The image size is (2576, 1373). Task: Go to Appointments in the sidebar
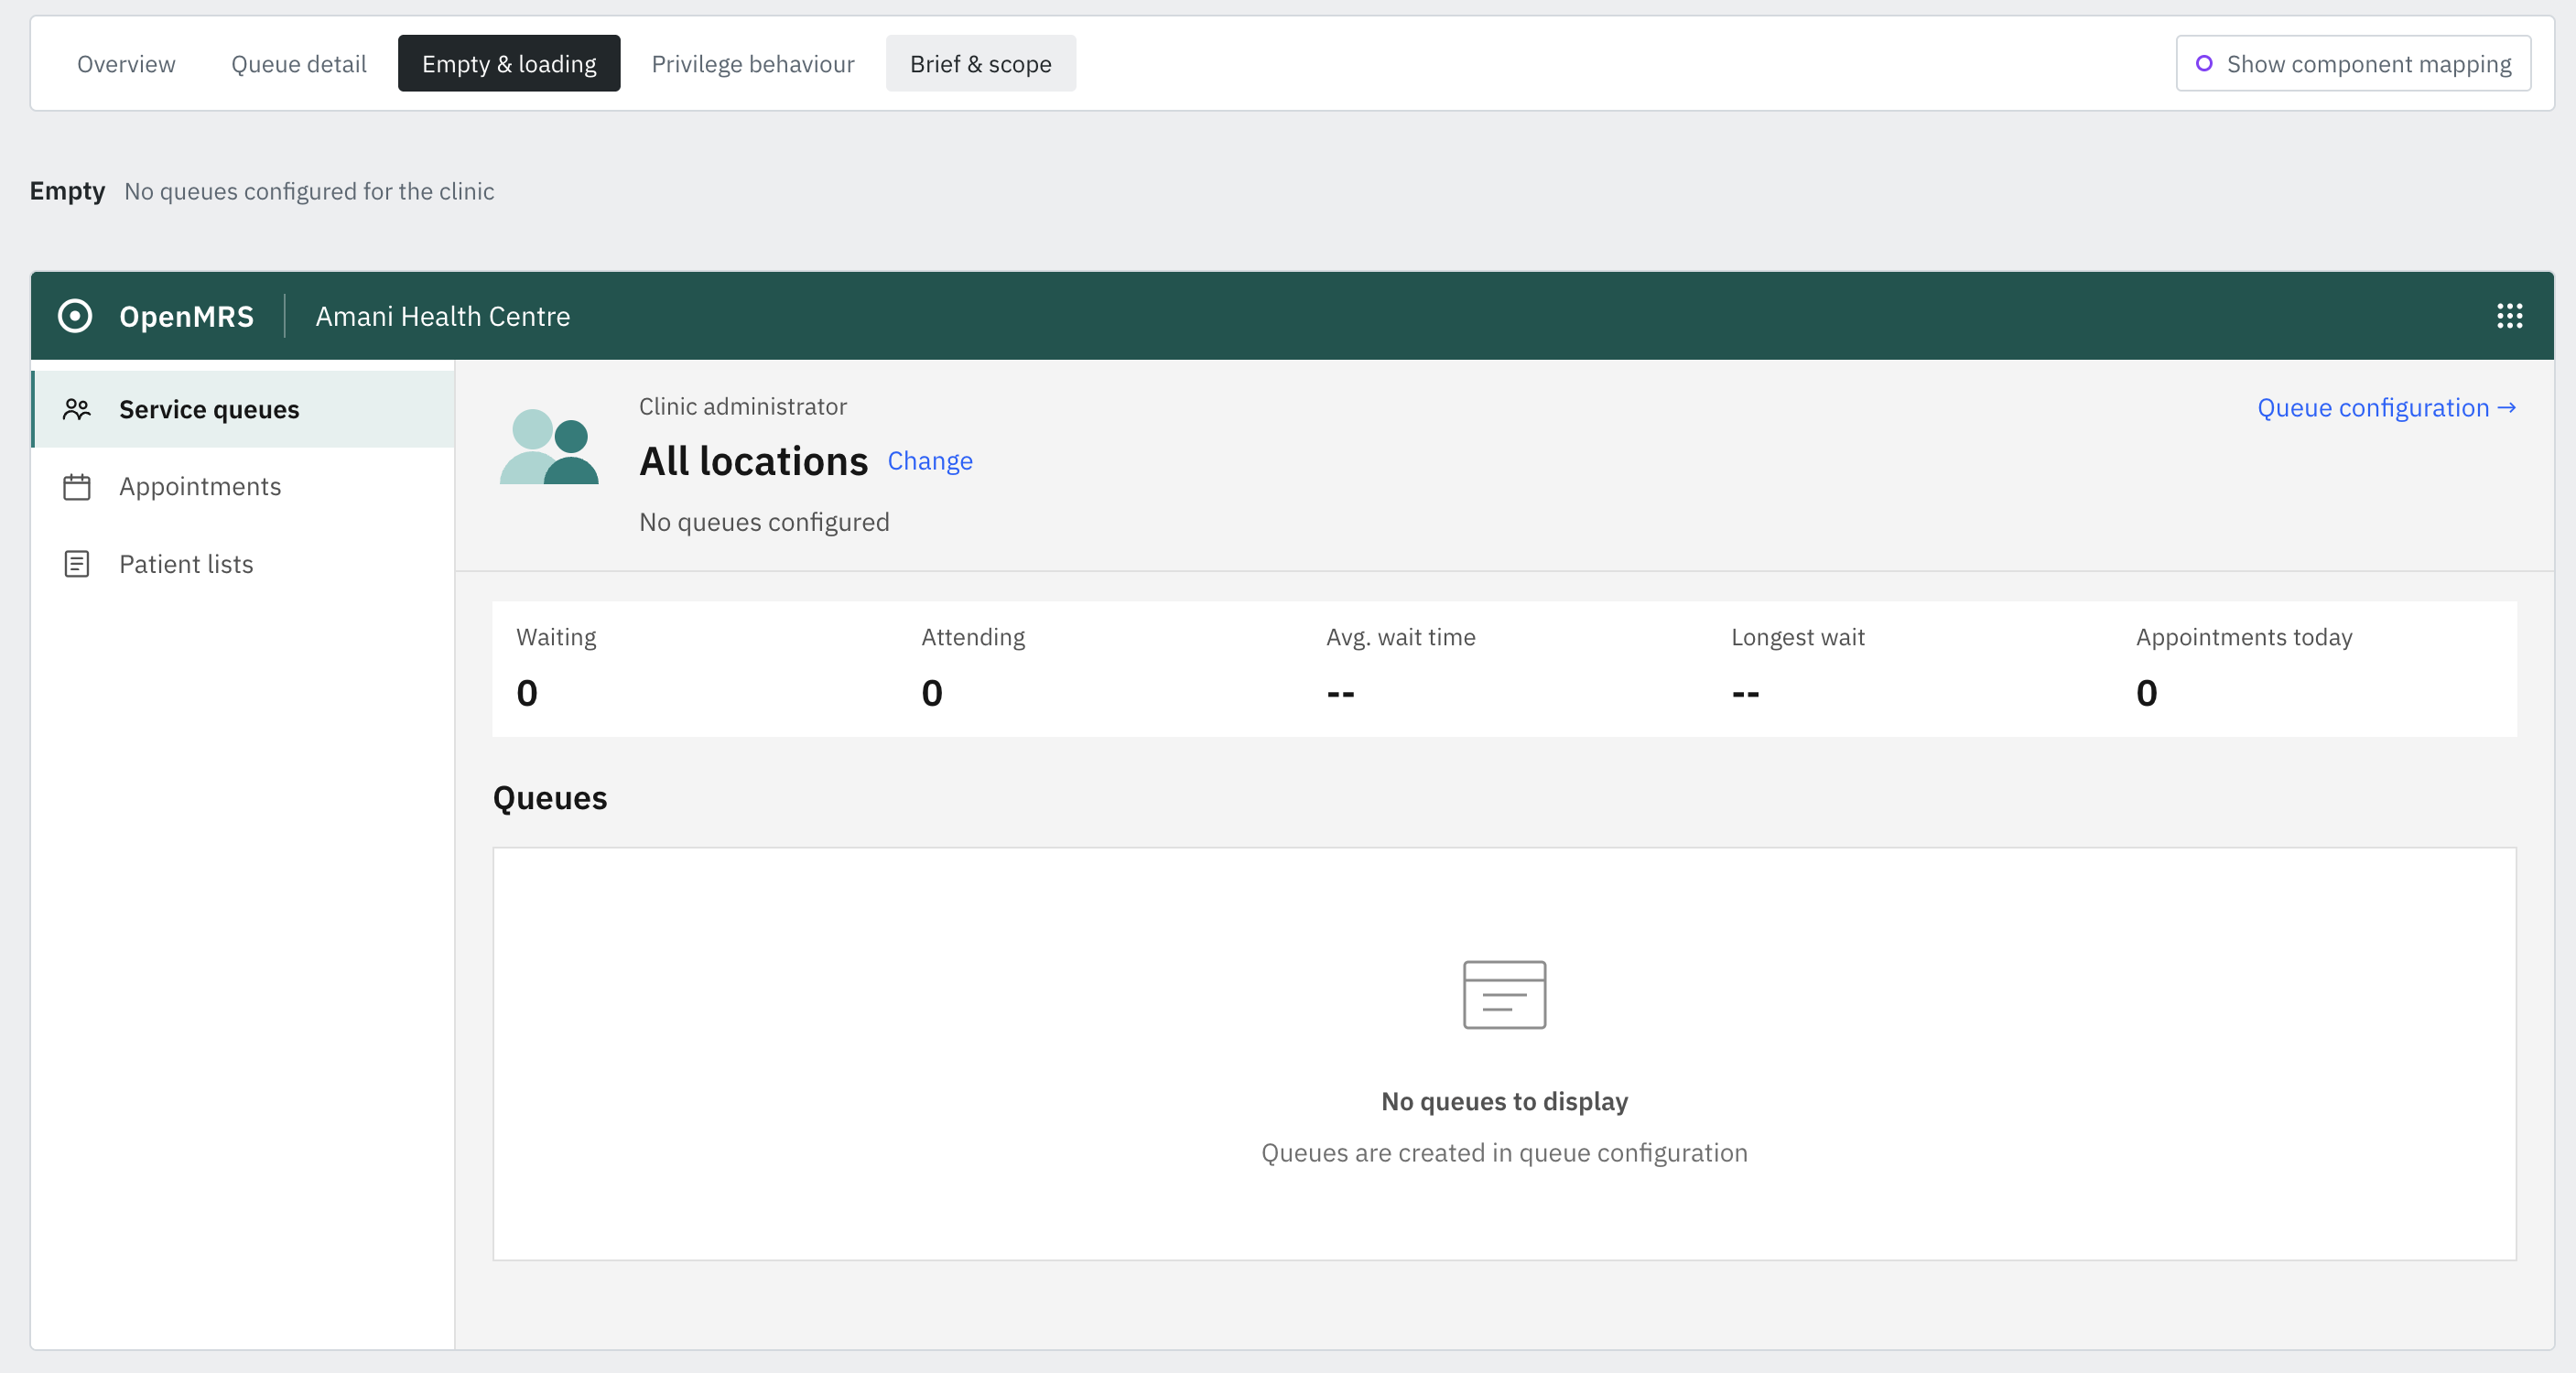pos(244,487)
